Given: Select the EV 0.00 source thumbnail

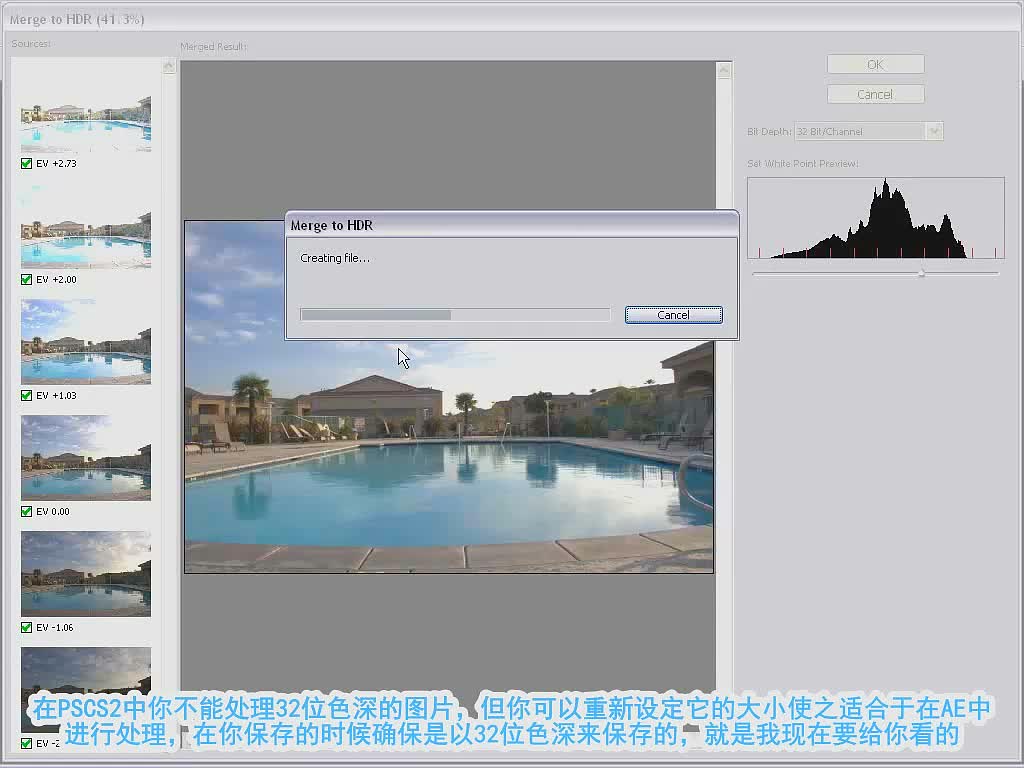Looking at the screenshot, I should click(x=86, y=458).
